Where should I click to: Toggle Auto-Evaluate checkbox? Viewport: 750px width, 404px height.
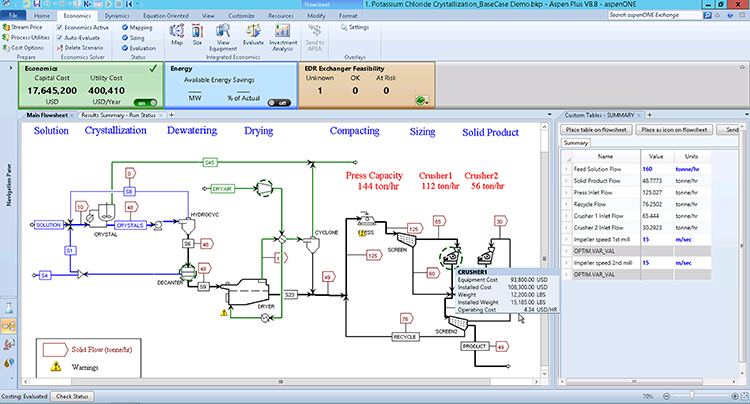click(x=60, y=38)
